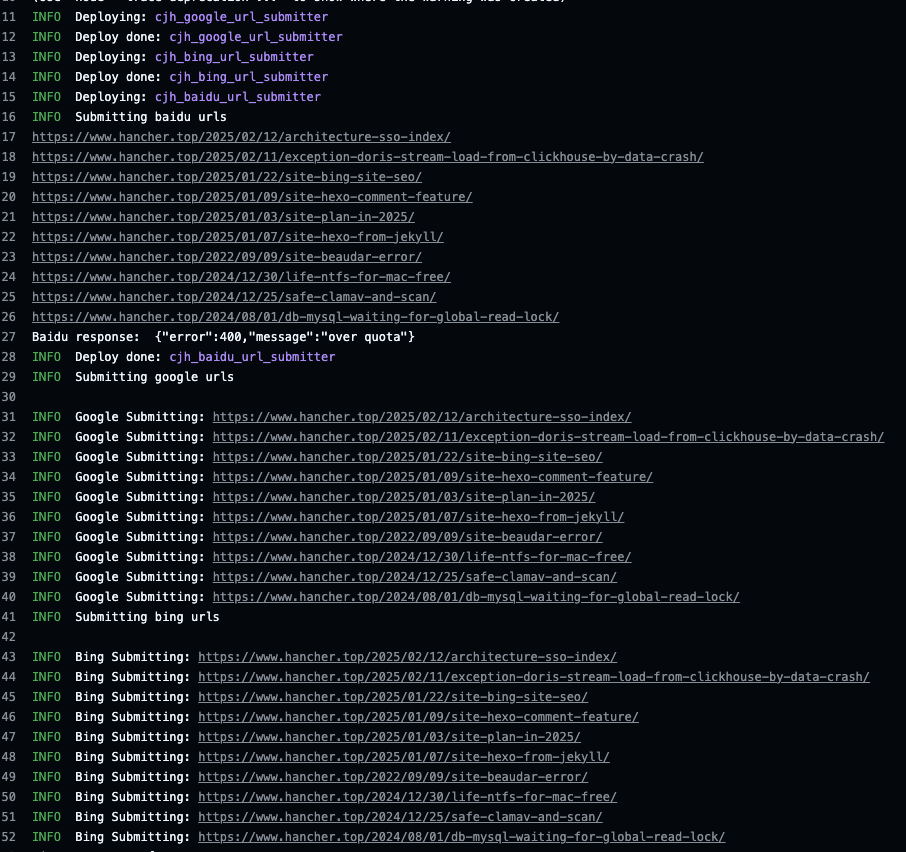This screenshot has height=852, width=906.
Task: Follow Bing Submitting site-hexo-from-jekyll URL
Action: [403, 757]
